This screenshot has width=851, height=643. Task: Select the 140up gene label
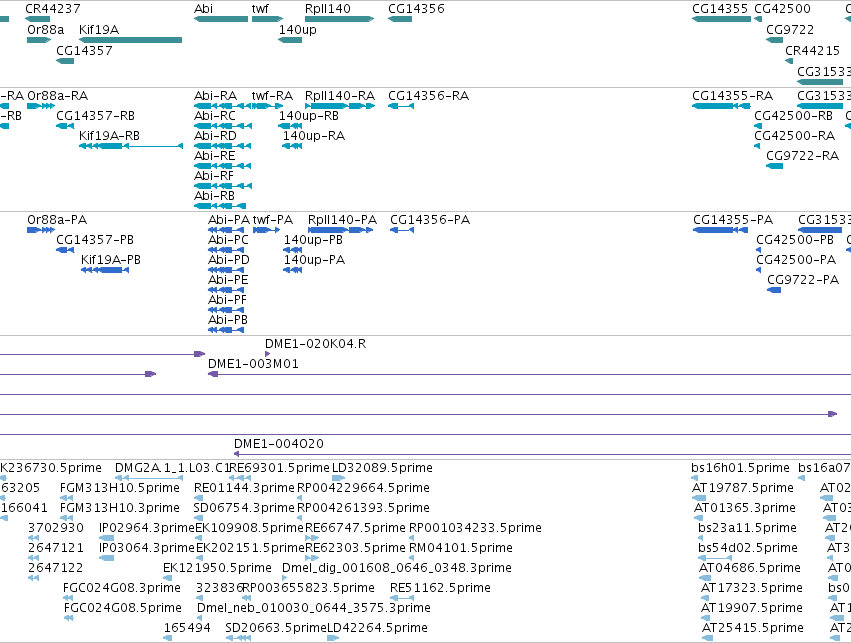tap(297, 29)
